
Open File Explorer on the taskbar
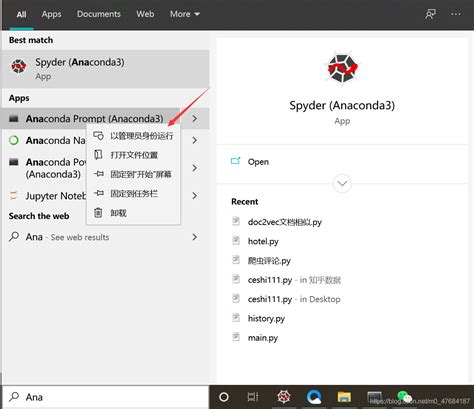(x=344, y=397)
